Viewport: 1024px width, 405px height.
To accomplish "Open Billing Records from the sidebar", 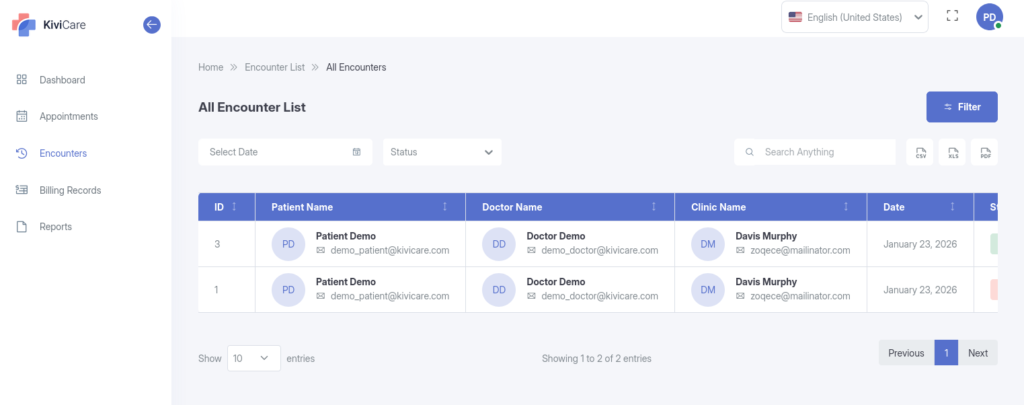I will coord(70,190).
